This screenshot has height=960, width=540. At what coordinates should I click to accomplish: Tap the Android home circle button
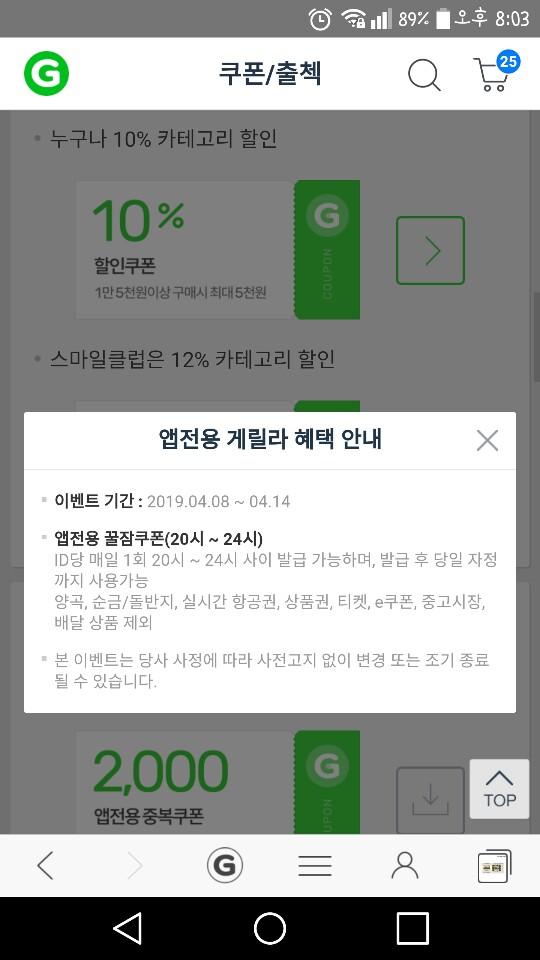point(270,928)
